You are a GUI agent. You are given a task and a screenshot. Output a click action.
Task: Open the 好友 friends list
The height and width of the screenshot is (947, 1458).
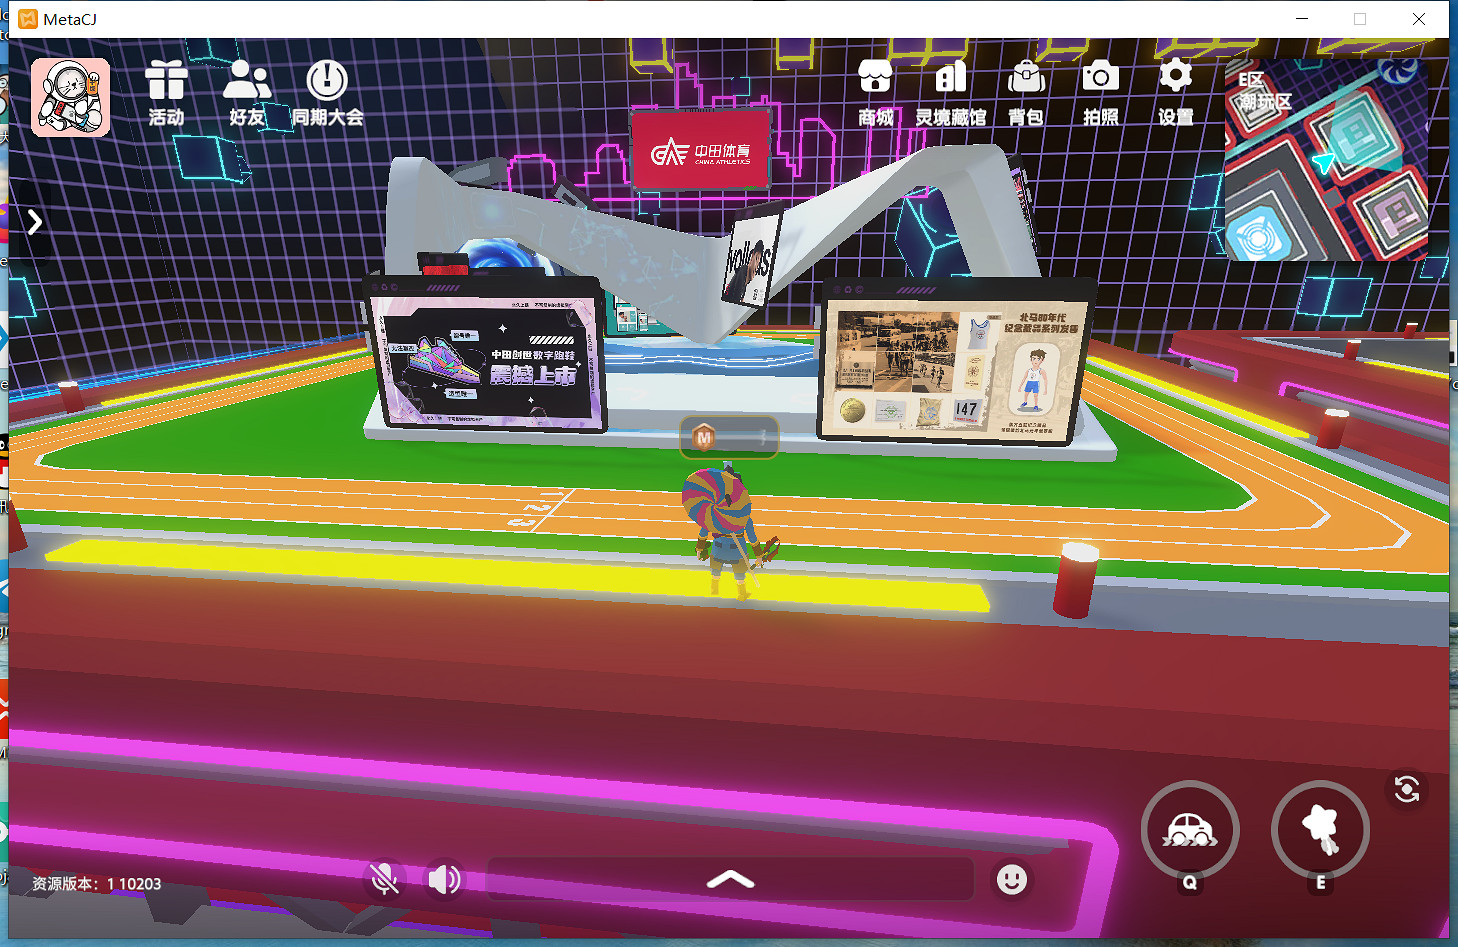coord(247,91)
